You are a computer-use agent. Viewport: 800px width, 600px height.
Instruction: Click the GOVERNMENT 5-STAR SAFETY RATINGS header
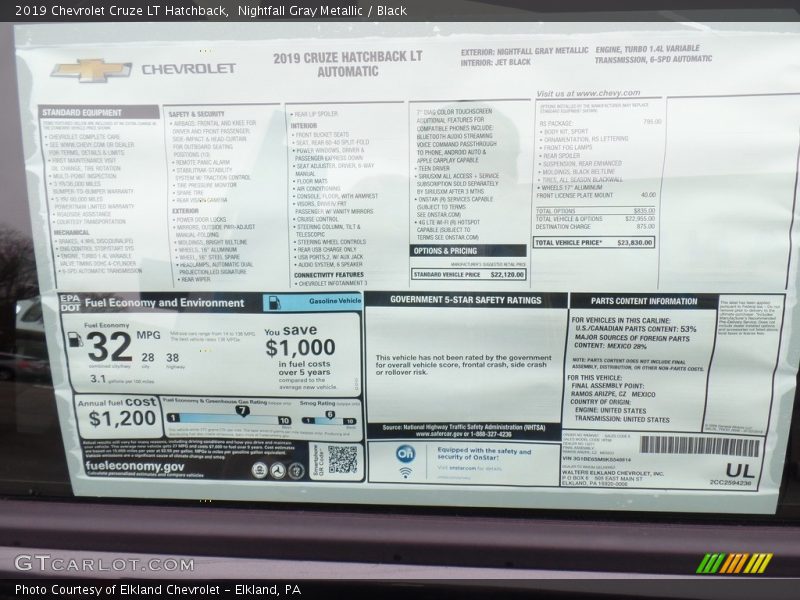pos(466,300)
